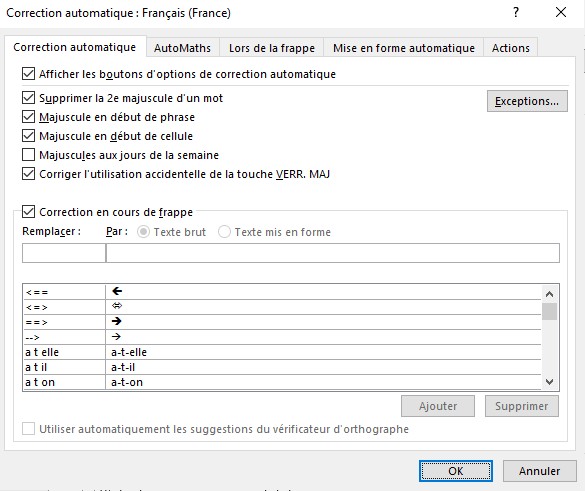Click the Supprimer button

(522, 406)
